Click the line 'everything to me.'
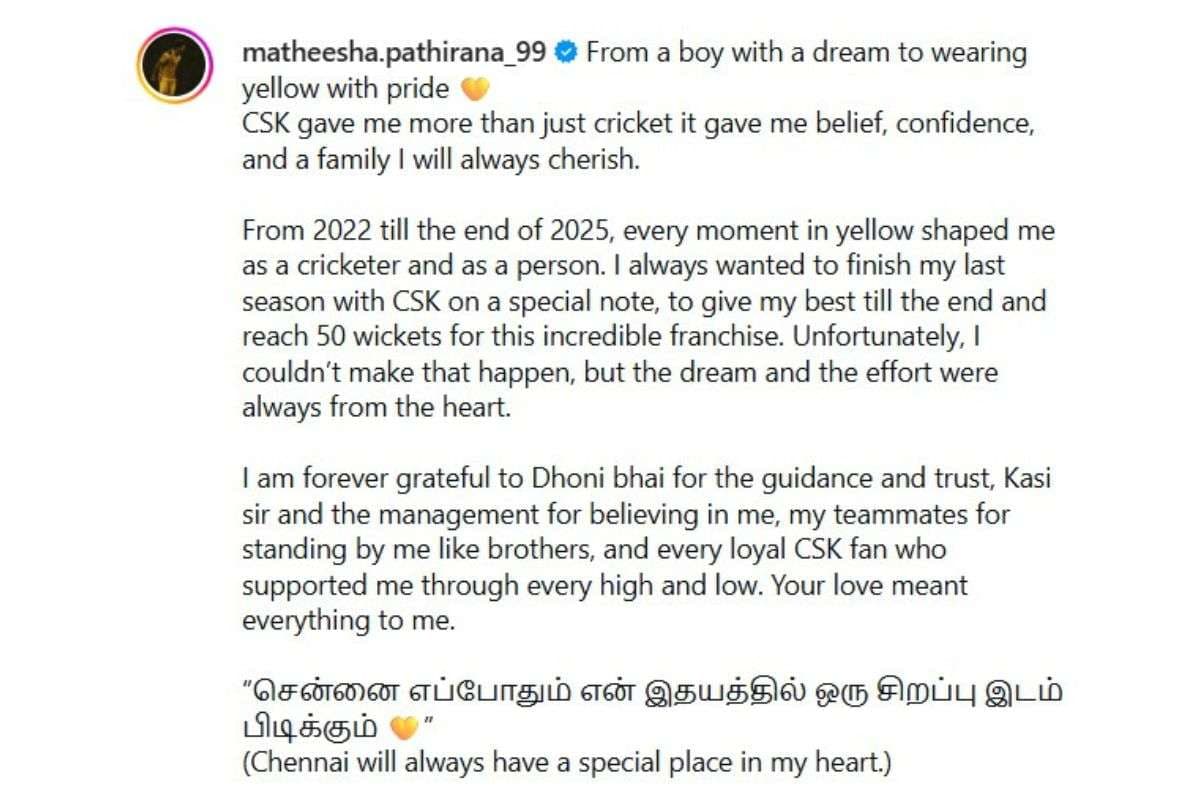 click(x=348, y=621)
